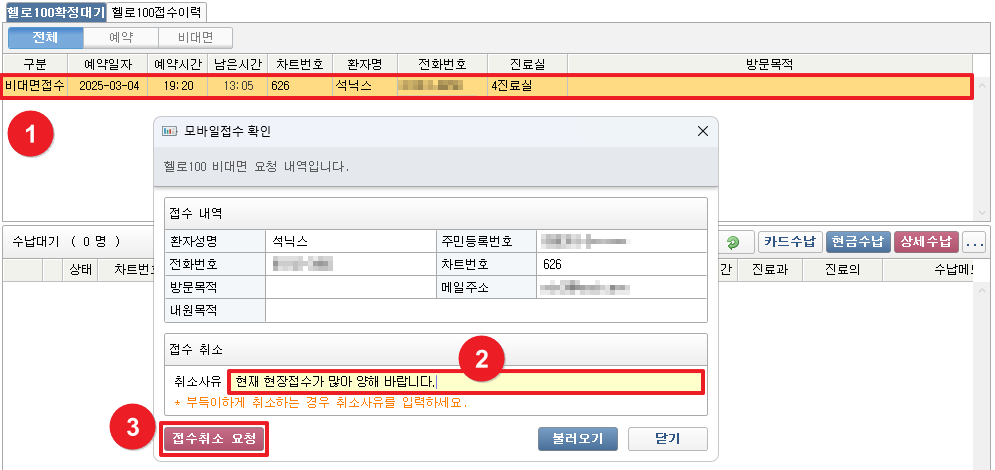Click the 진료실 column header
The width and height of the screenshot is (995, 470).
(x=527, y=64)
